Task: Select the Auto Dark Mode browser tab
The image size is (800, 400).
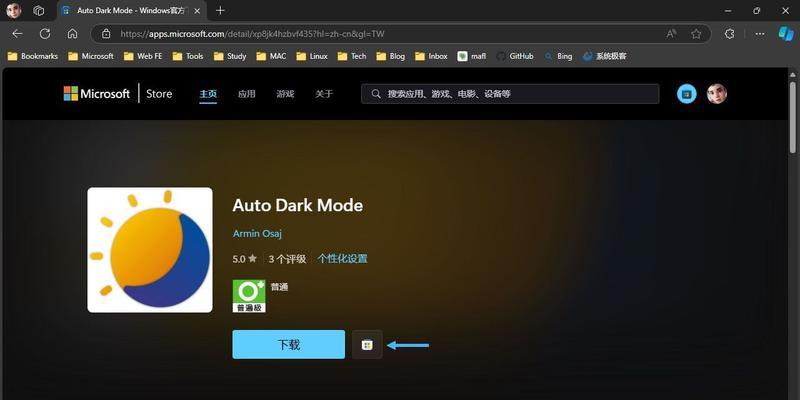Action: (x=130, y=11)
